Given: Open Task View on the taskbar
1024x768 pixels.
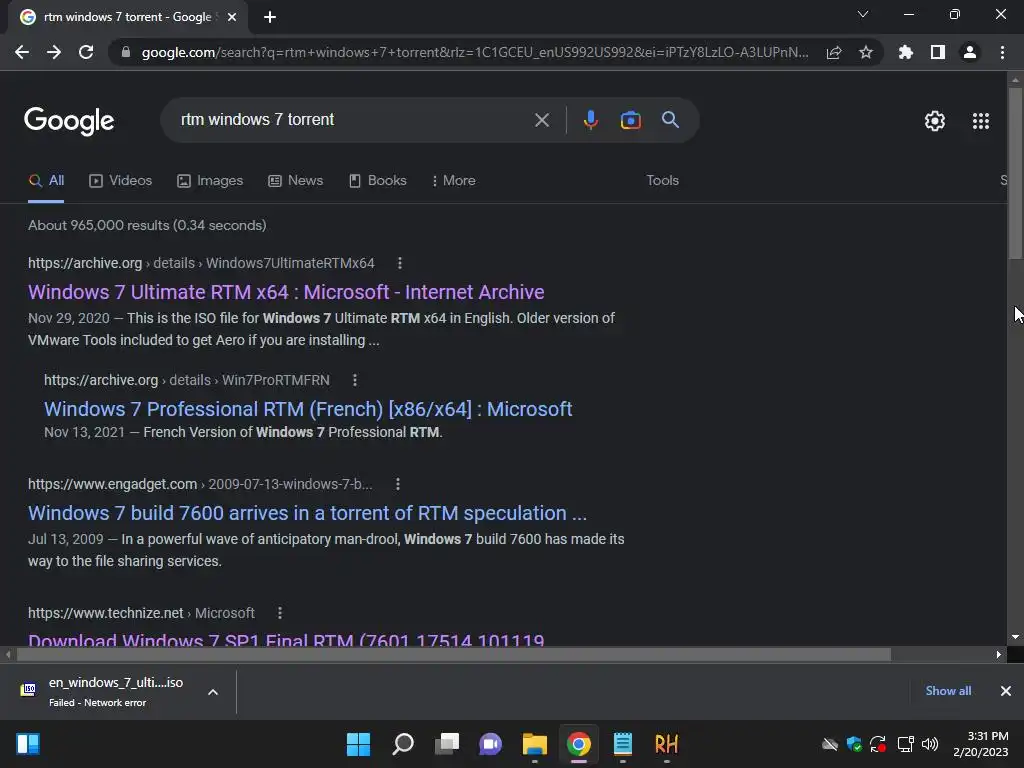Looking at the screenshot, I should pos(447,744).
